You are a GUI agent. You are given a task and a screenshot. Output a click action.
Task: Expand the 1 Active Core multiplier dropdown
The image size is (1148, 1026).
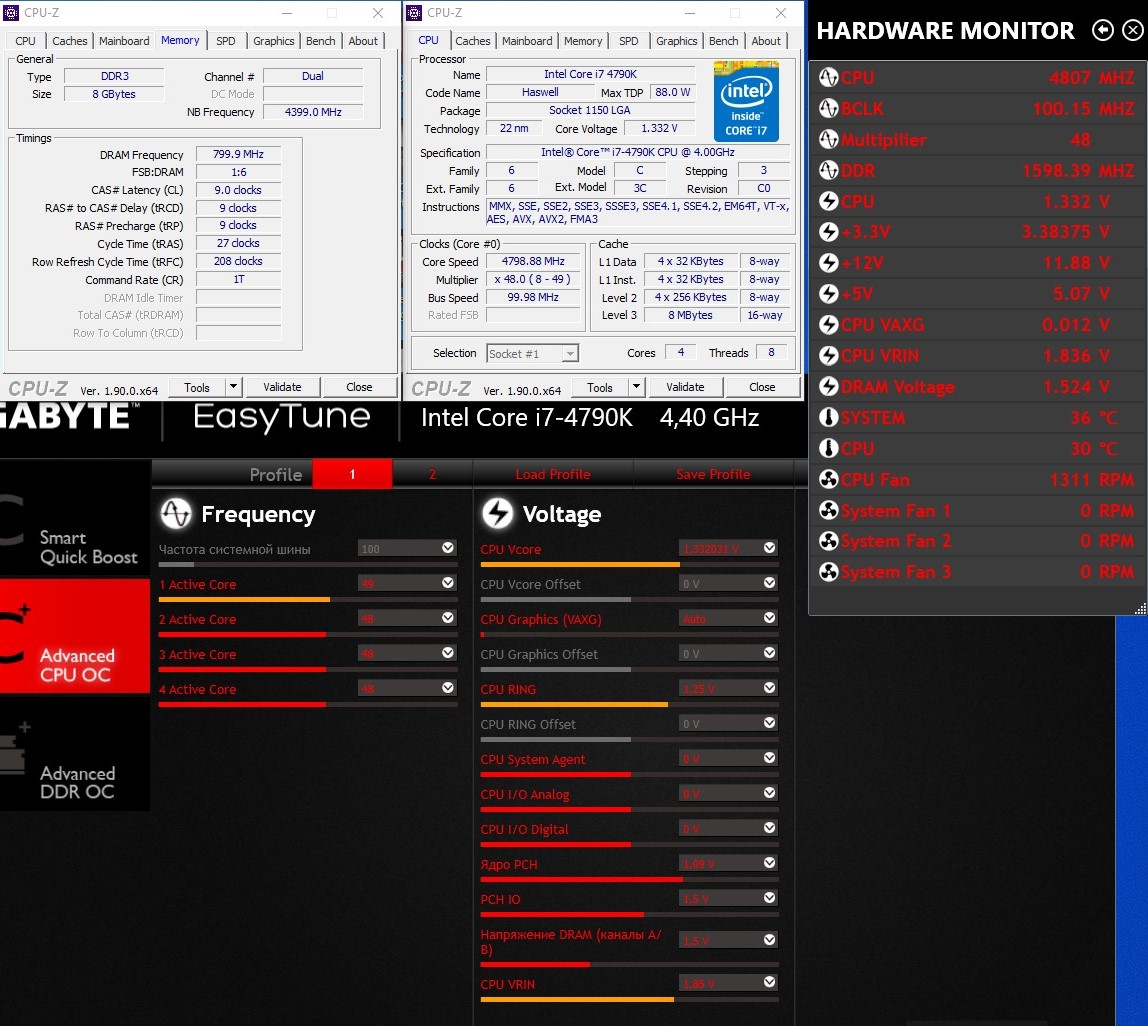coord(448,583)
